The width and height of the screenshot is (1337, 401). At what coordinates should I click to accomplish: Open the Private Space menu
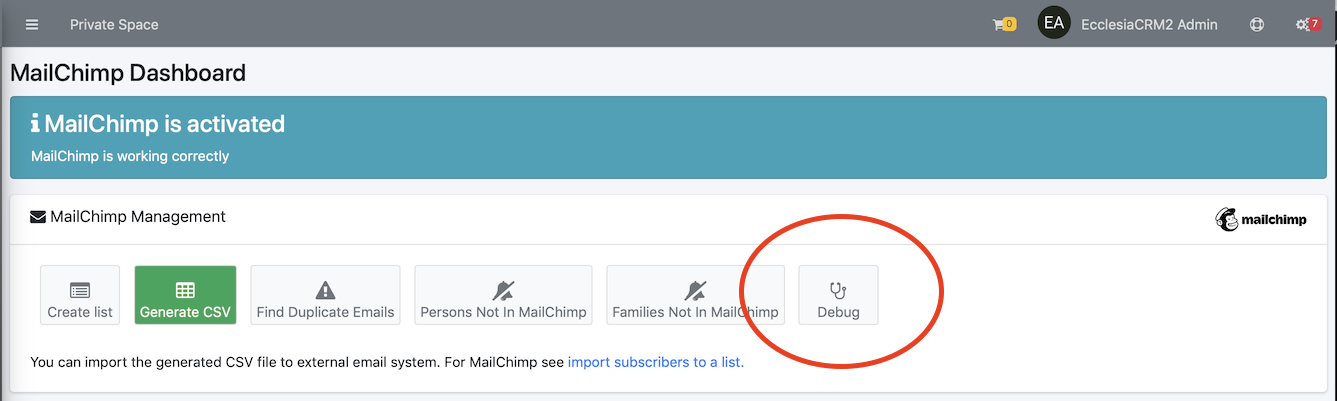click(114, 24)
